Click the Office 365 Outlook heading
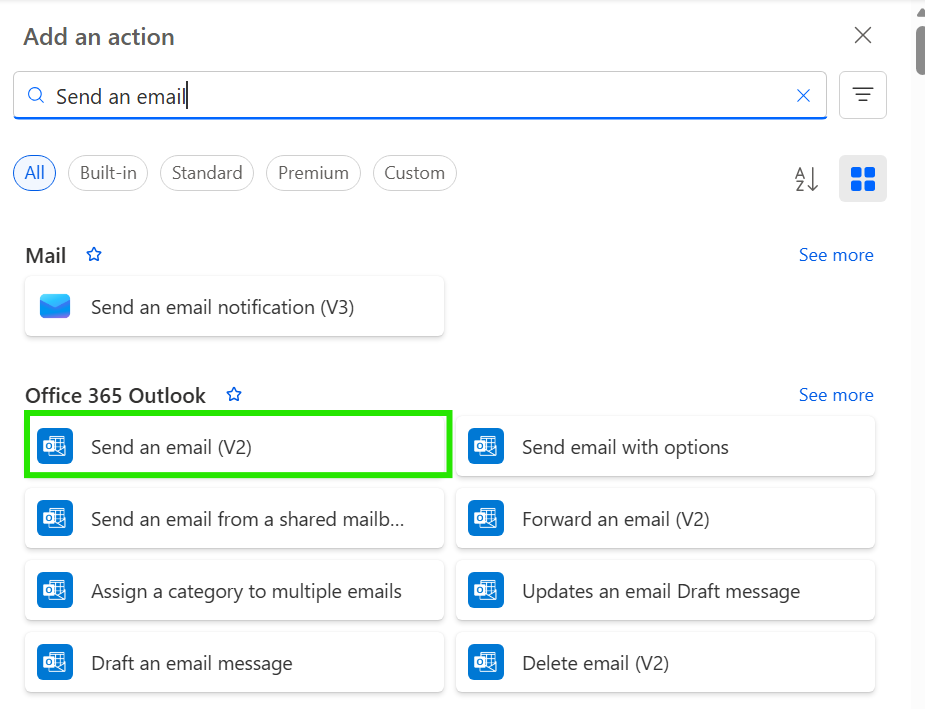Screen dimensions: 925x709 [x=115, y=395]
